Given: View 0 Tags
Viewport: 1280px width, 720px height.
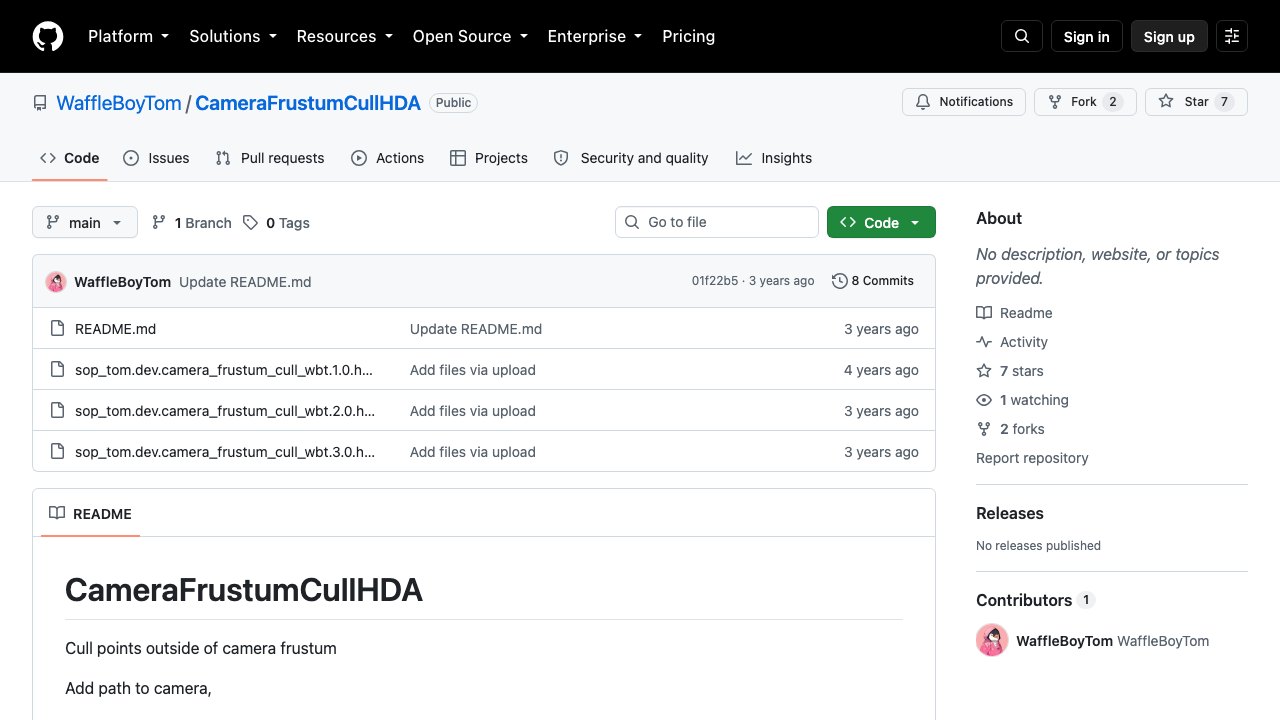Looking at the screenshot, I should coord(276,223).
